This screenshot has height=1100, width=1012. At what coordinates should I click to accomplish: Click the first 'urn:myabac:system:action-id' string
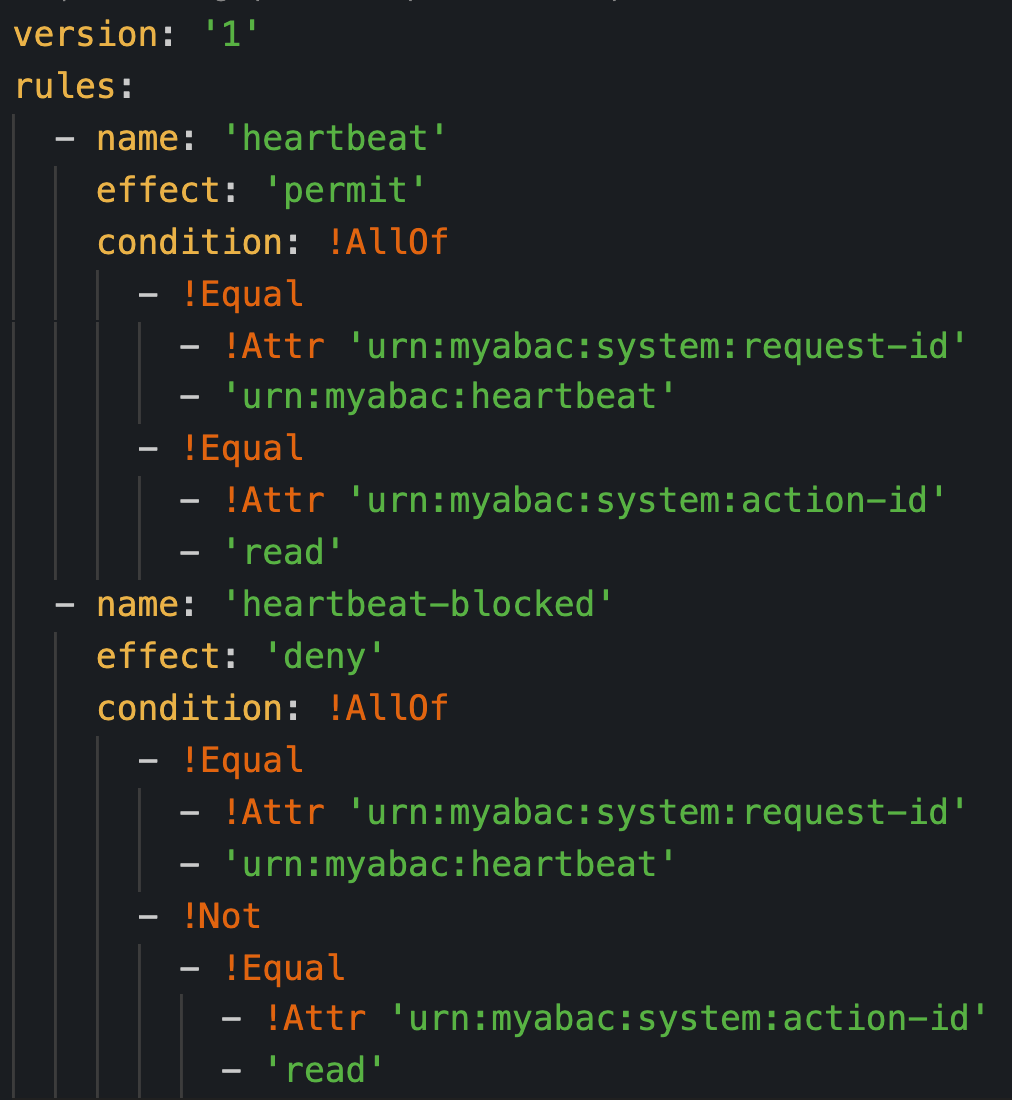(x=647, y=500)
